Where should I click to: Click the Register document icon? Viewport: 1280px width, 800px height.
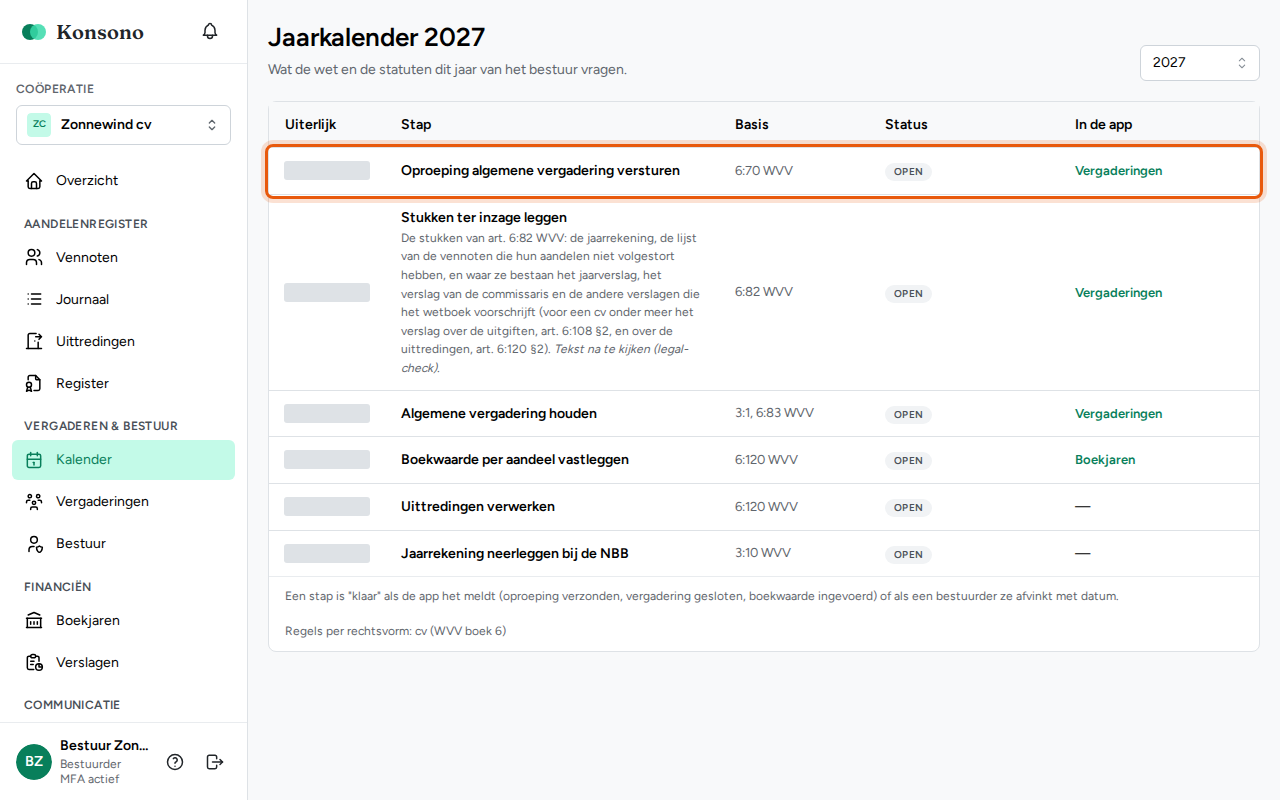(35, 384)
